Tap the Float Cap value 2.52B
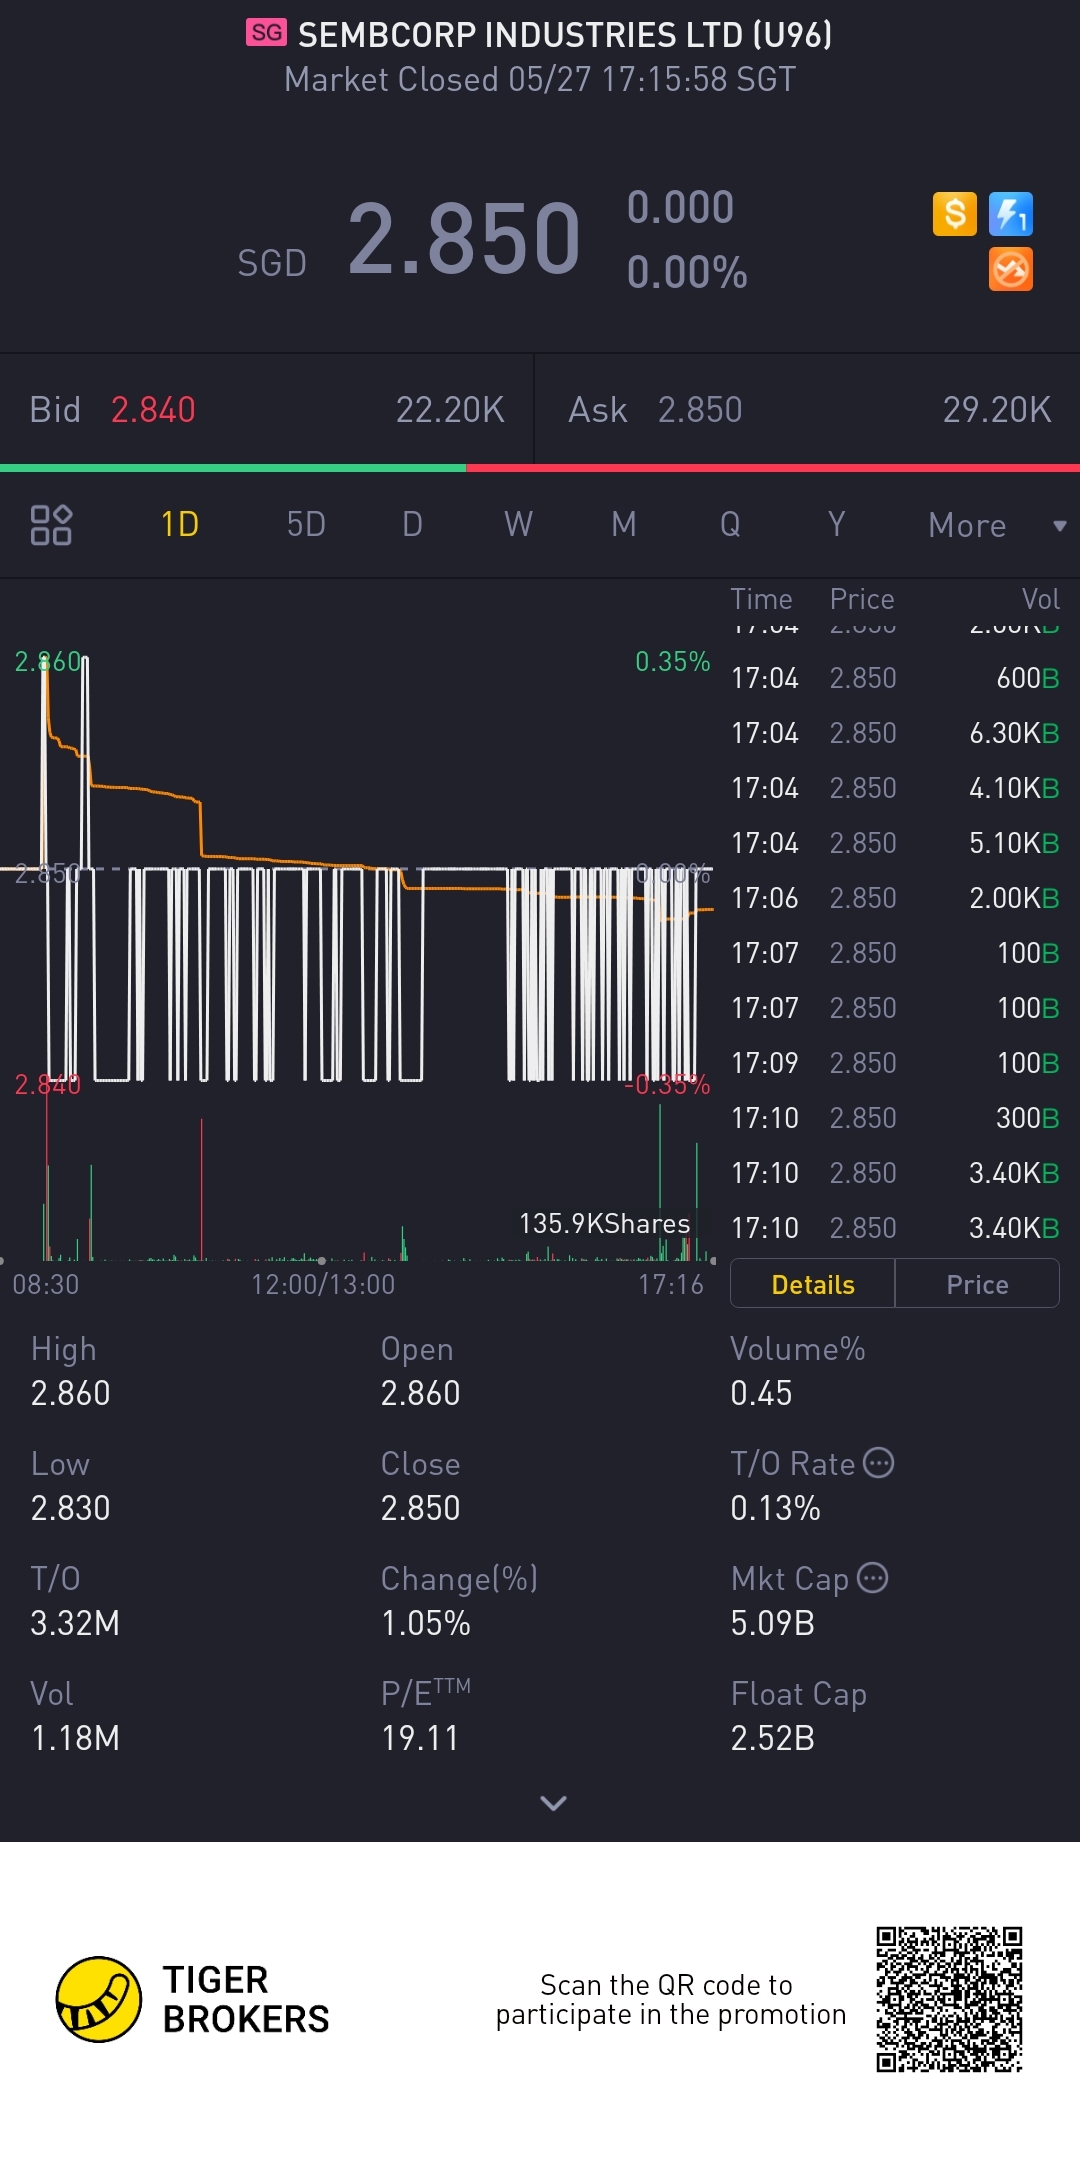Viewport: 1080px width, 2158px height. pyautogui.click(x=772, y=1738)
